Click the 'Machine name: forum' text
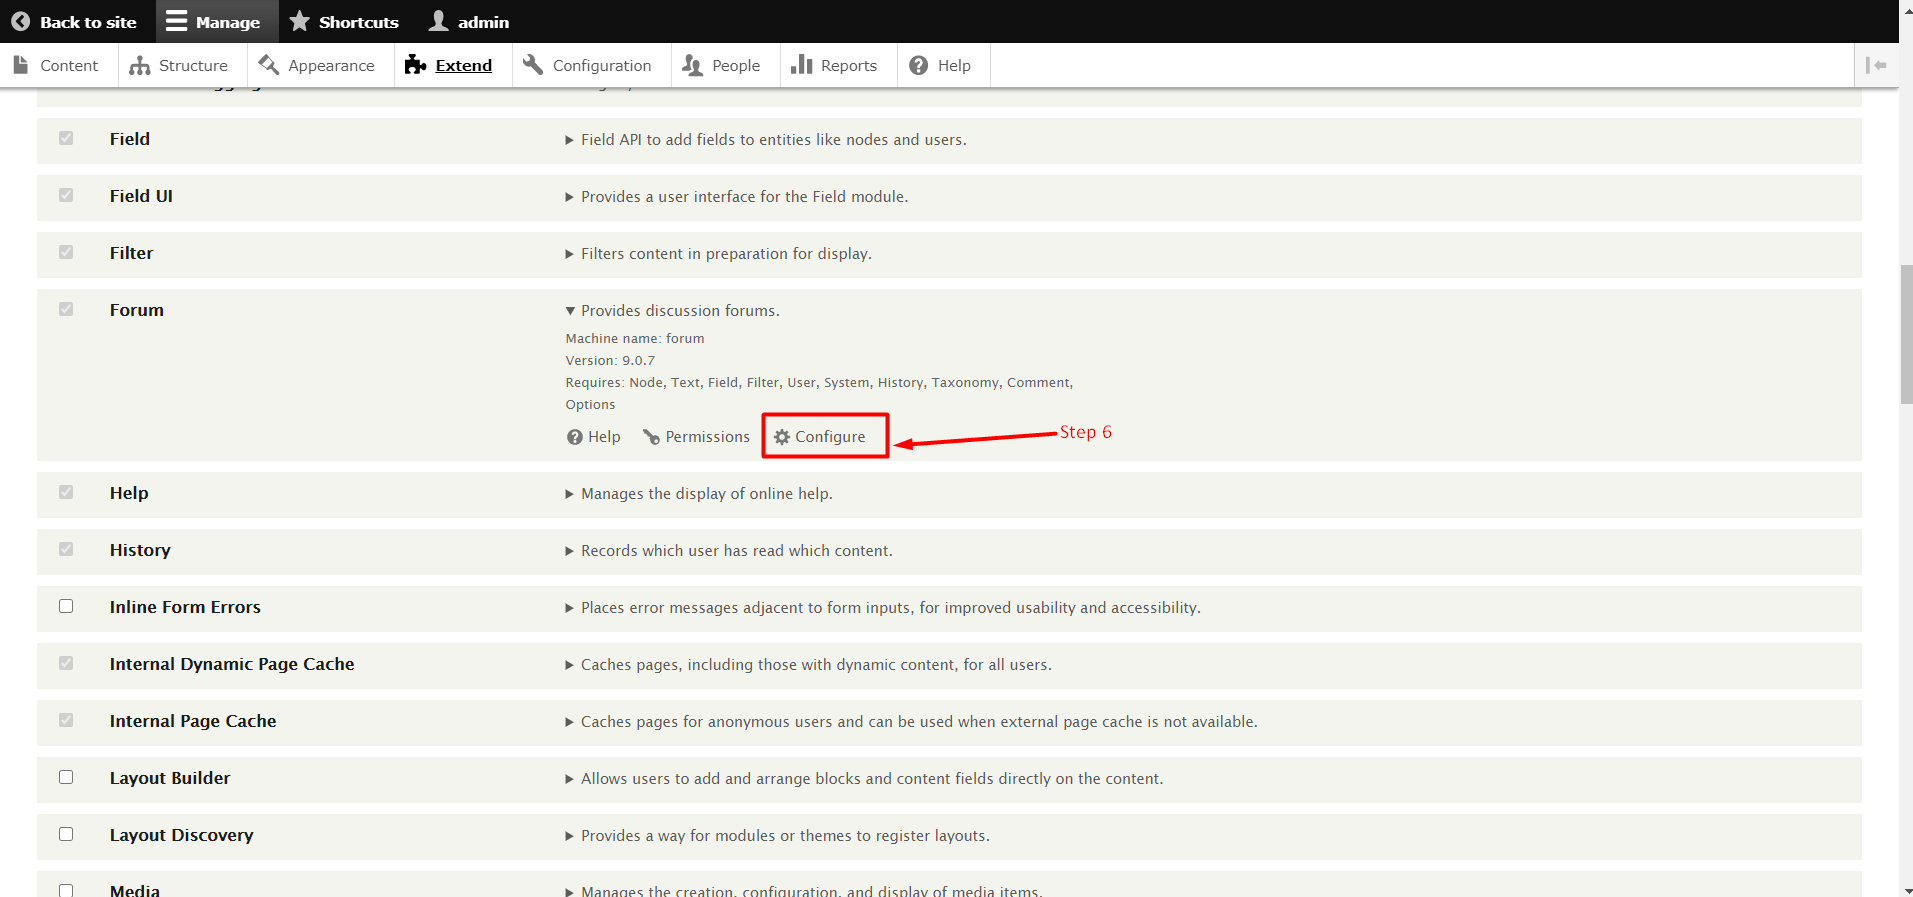Image resolution: width=1913 pixels, height=897 pixels. (x=635, y=339)
